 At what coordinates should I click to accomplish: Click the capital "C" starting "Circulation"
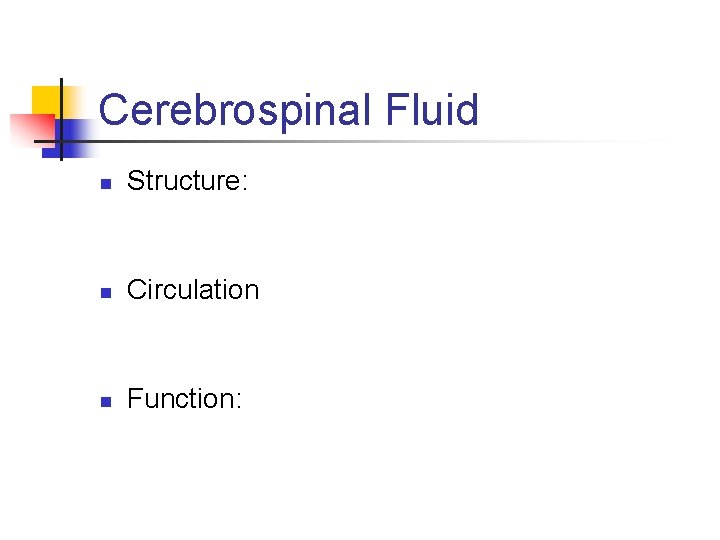click(137, 290)
